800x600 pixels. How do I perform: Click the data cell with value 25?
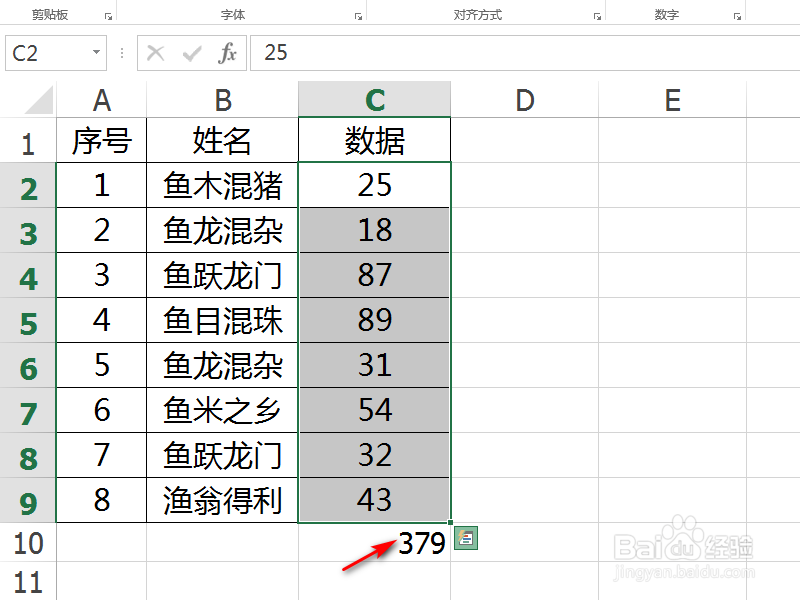click(374, 185)
